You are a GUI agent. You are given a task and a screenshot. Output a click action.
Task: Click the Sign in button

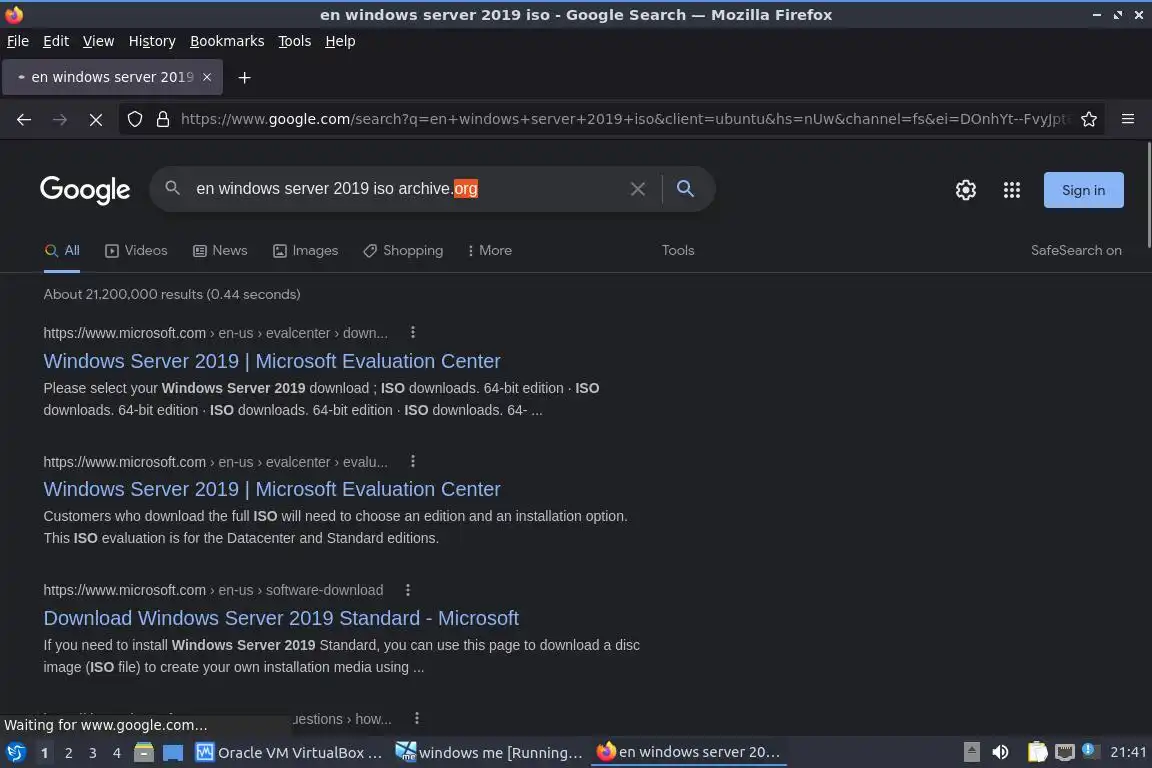pyautogui.click(x=1084, y=190)
